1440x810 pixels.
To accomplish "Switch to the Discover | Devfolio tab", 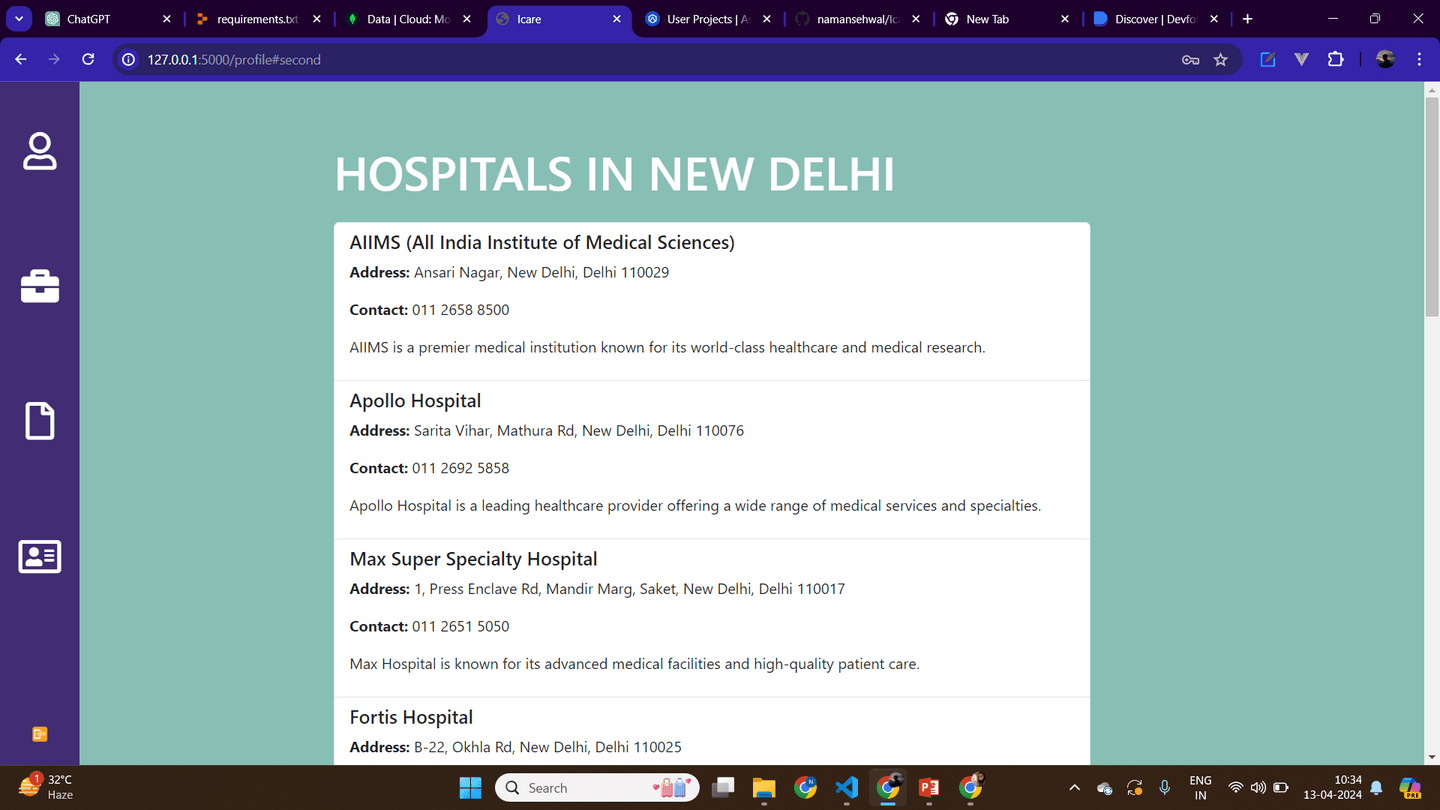I will tap(1157, 19).
